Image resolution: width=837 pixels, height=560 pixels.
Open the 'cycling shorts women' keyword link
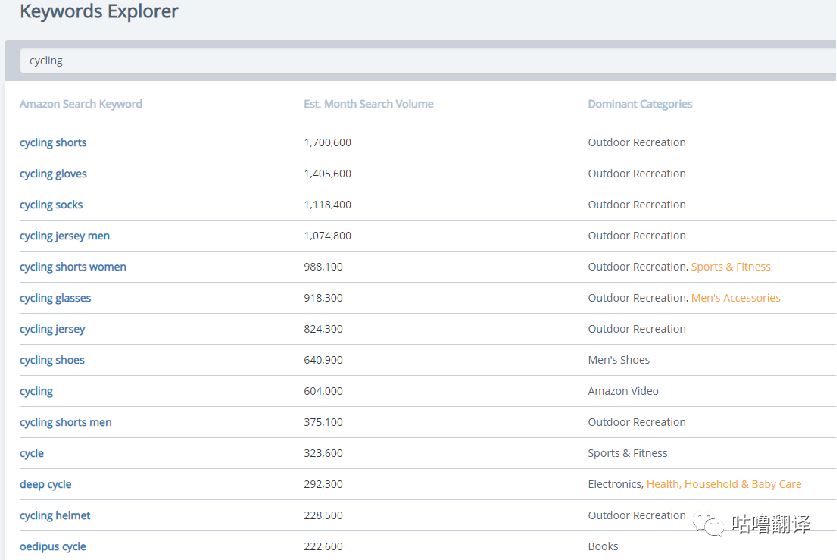click(x=73, y=266)
